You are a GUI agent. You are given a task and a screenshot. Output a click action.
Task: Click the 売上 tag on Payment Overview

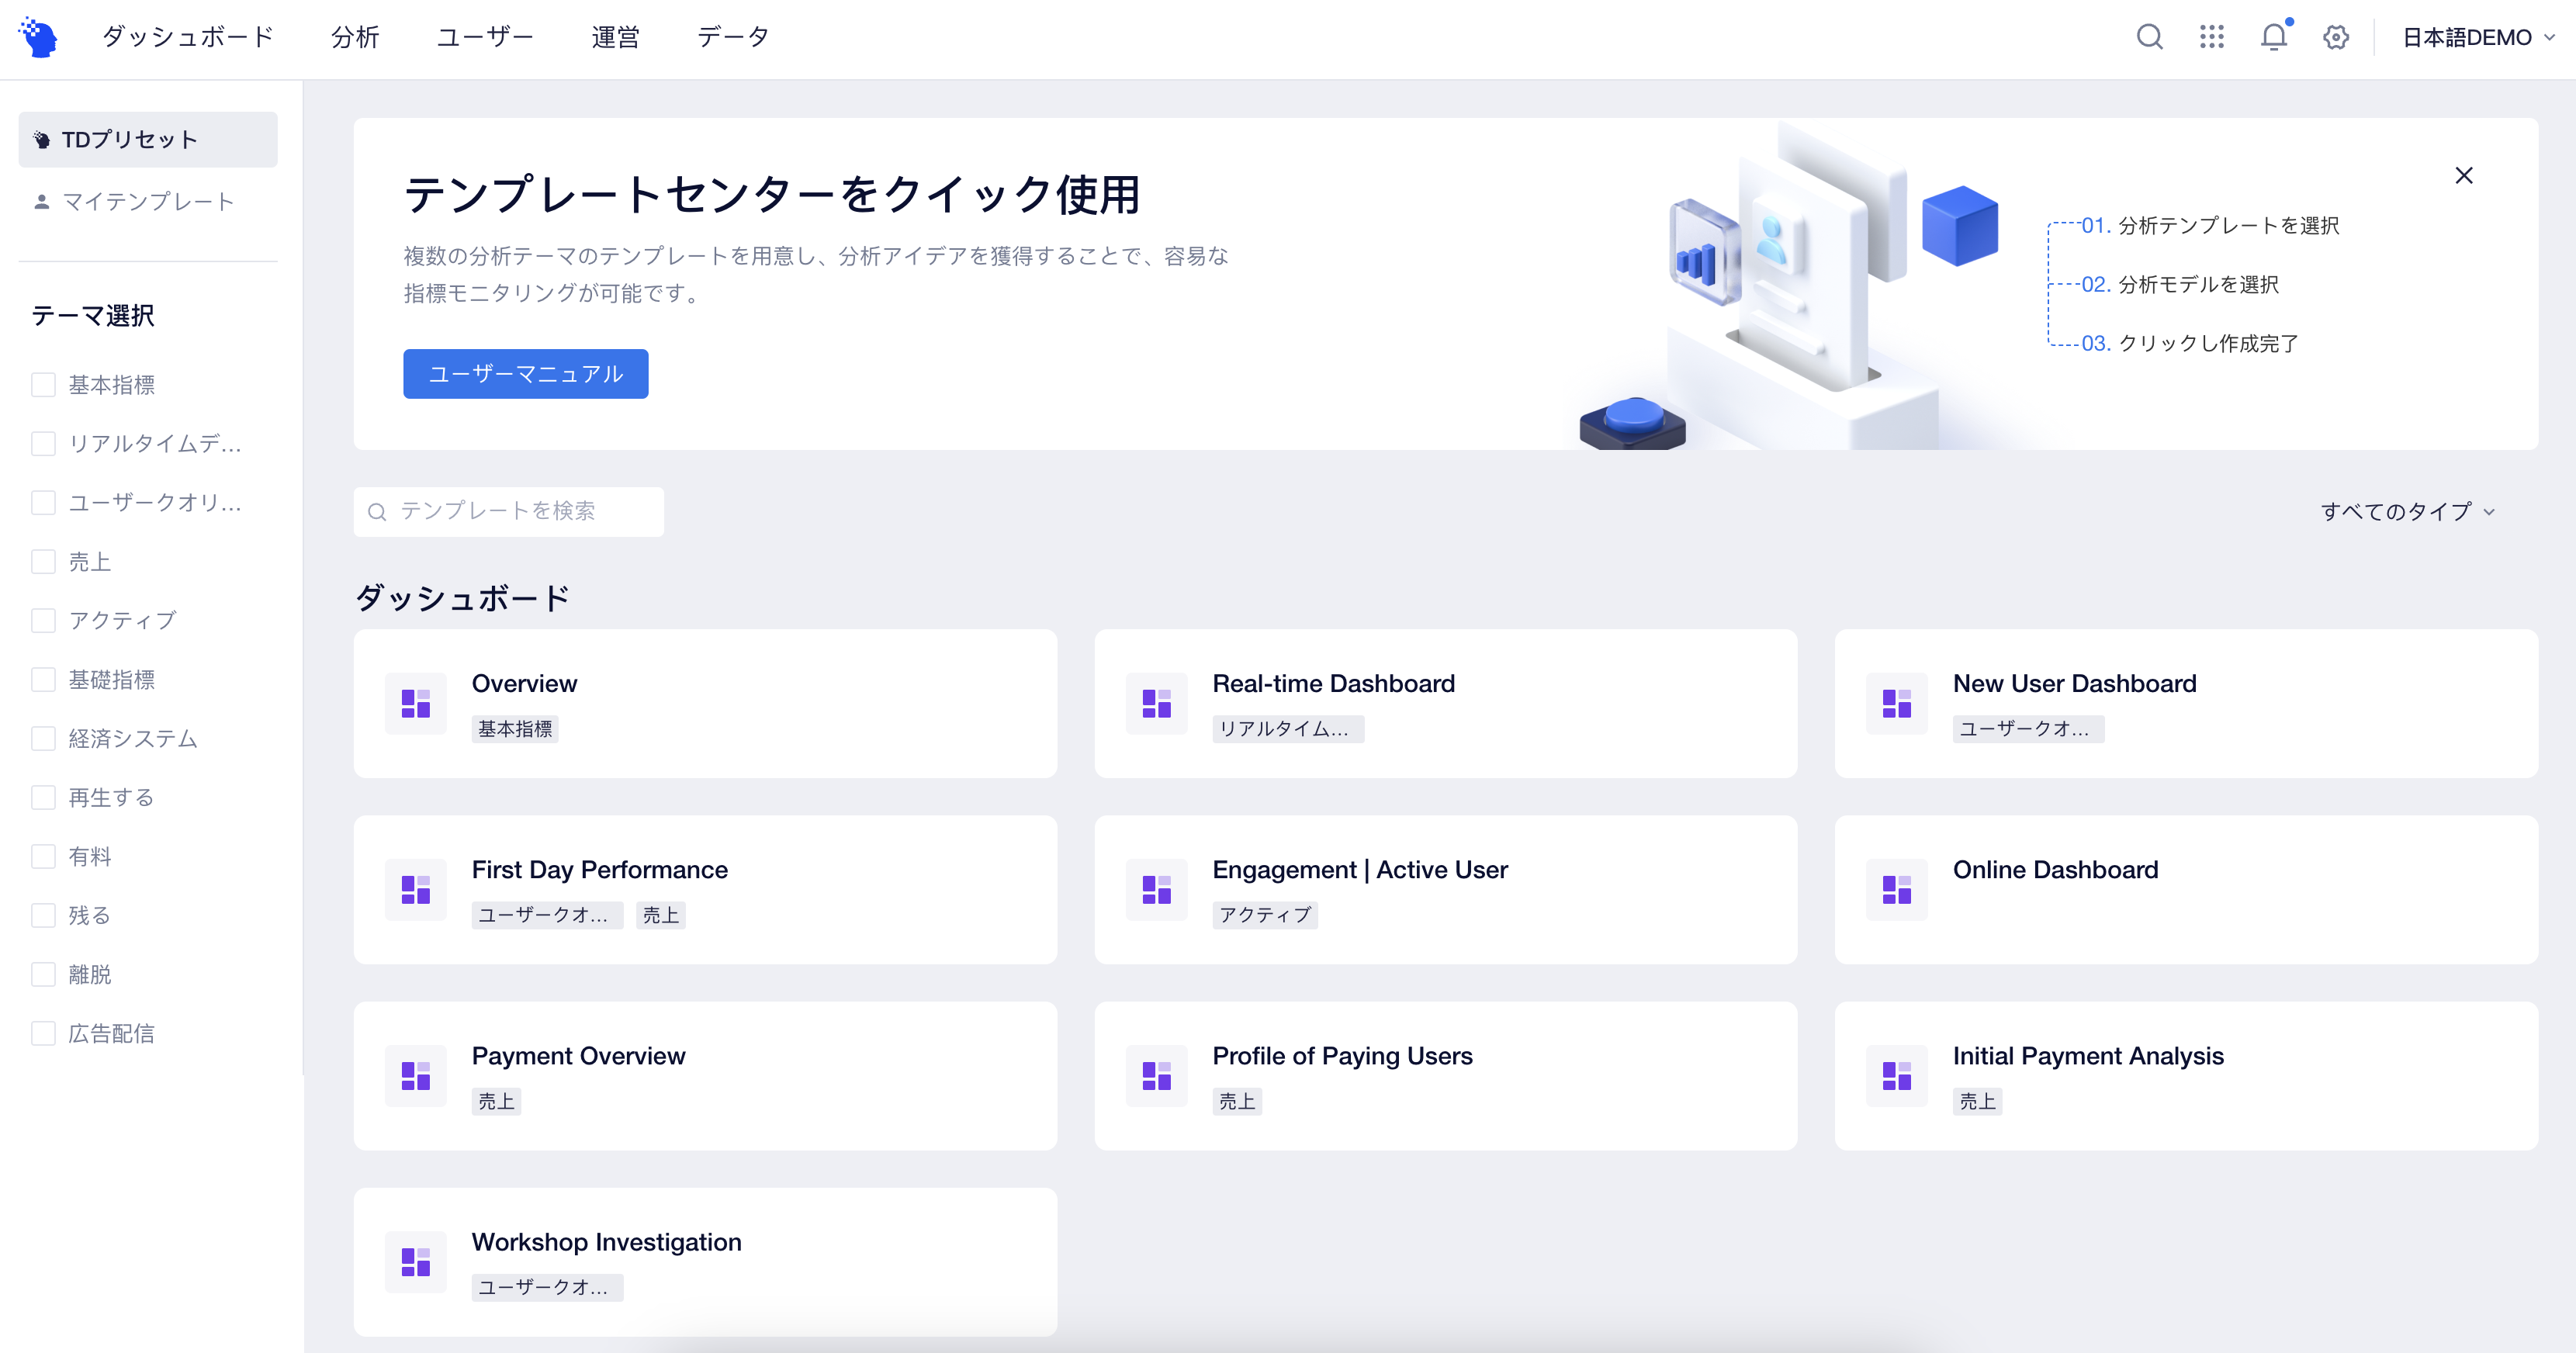click(496, 1101)
